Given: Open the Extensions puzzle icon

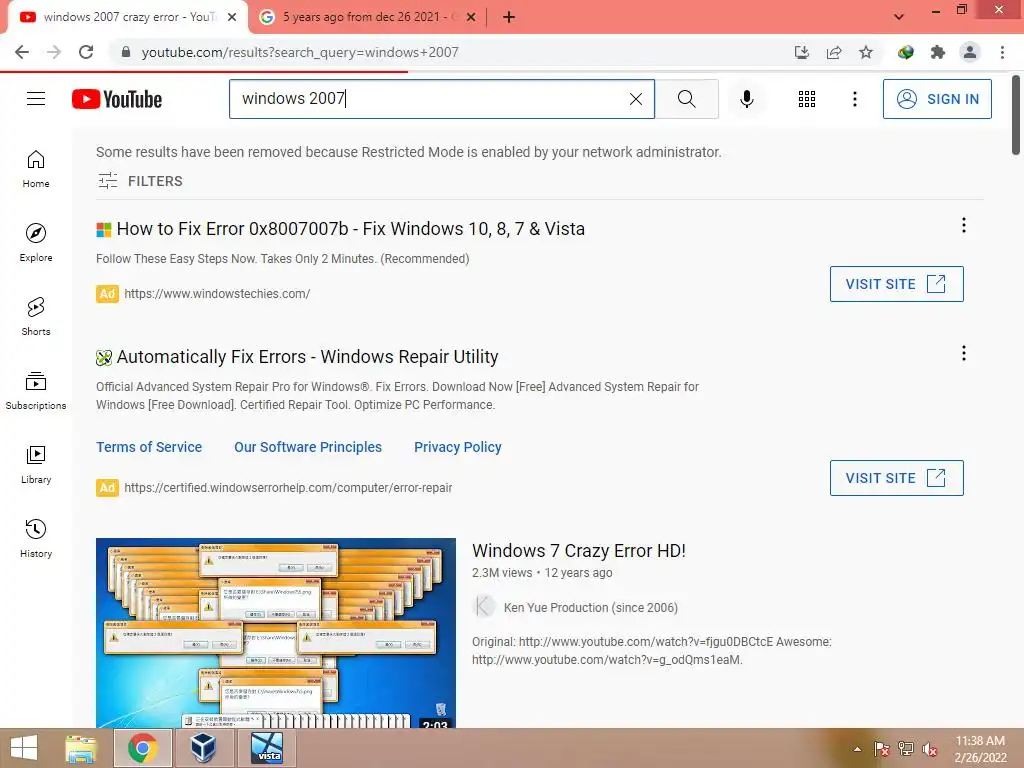Looking at the screenshot, I should coord(938,52).
